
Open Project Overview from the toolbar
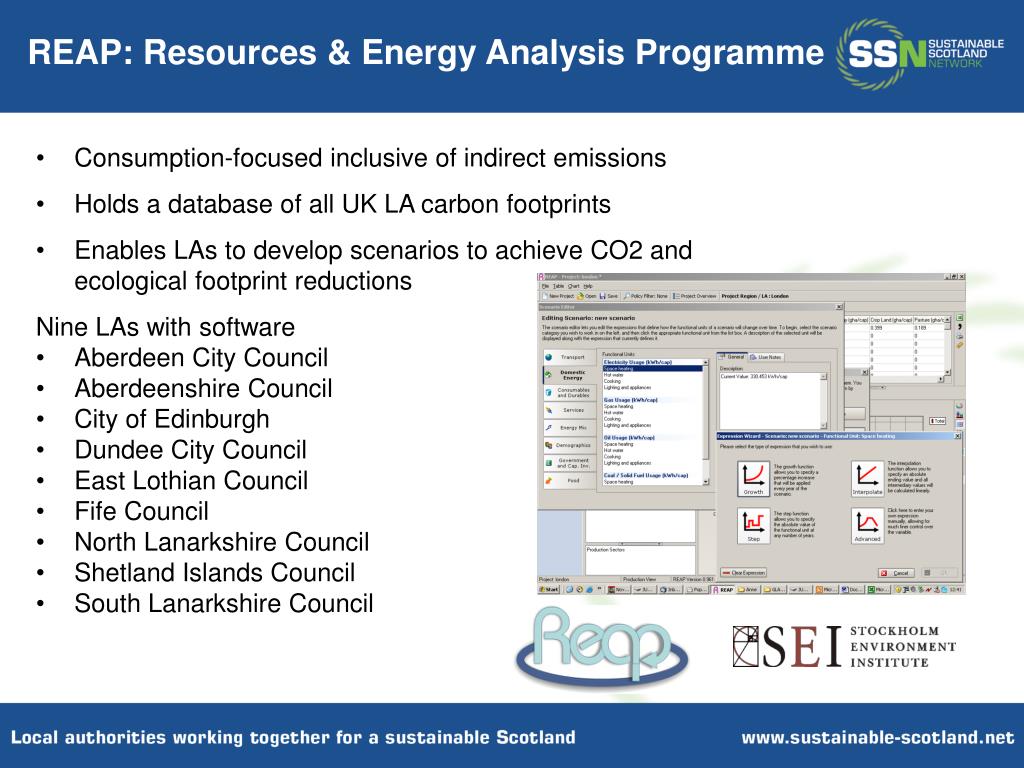(x=695, y=296)
